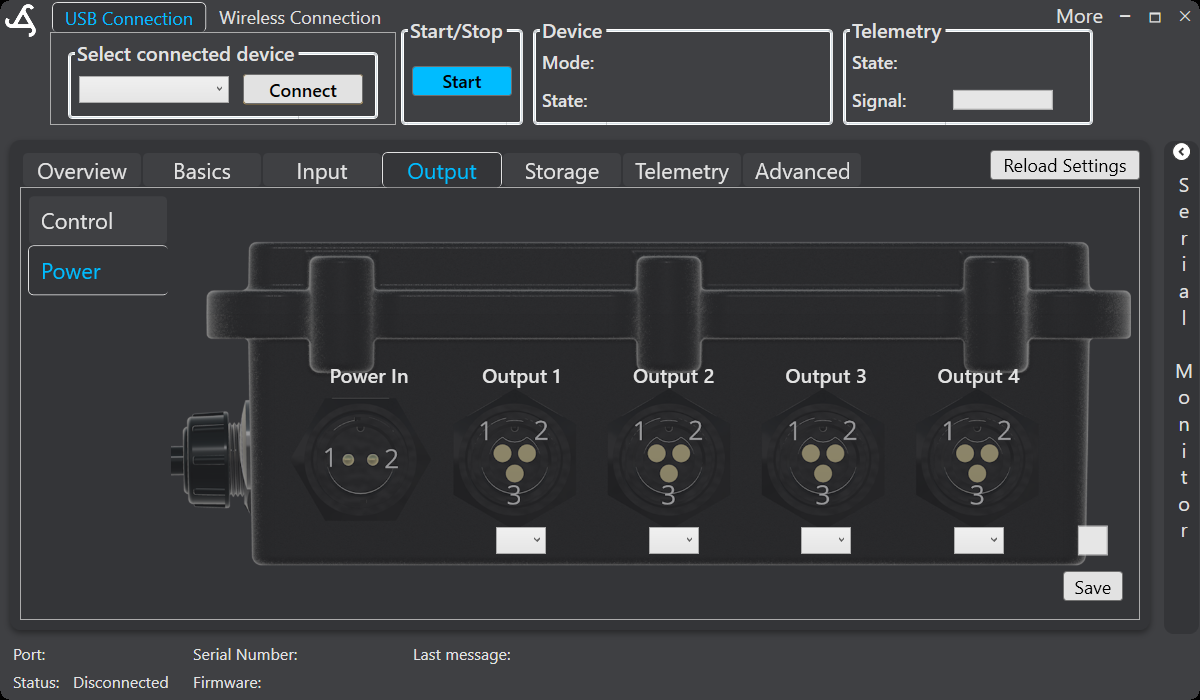The width and height of the screenshot is (1200, 700).
Task: Select the Control side tab
Action: tap(97, 221)
